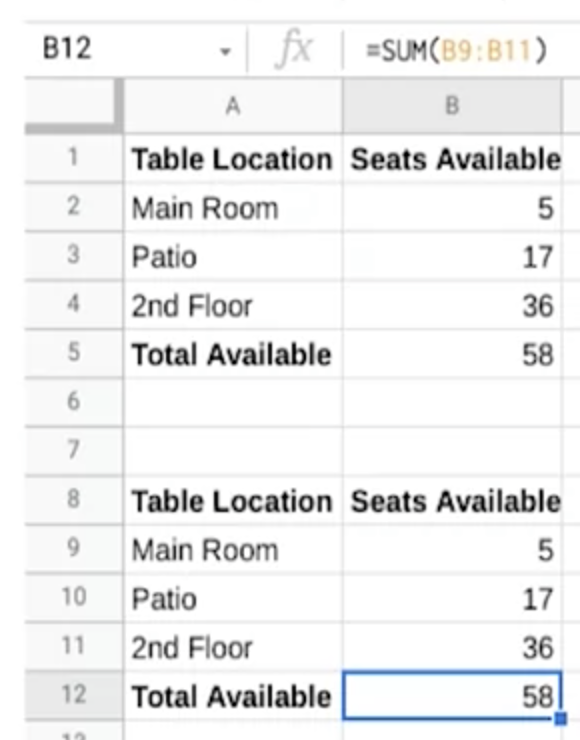This screenshot has height=740, width=580.
Task: Select empty cell A6
Action: click(x=233, y=402)
